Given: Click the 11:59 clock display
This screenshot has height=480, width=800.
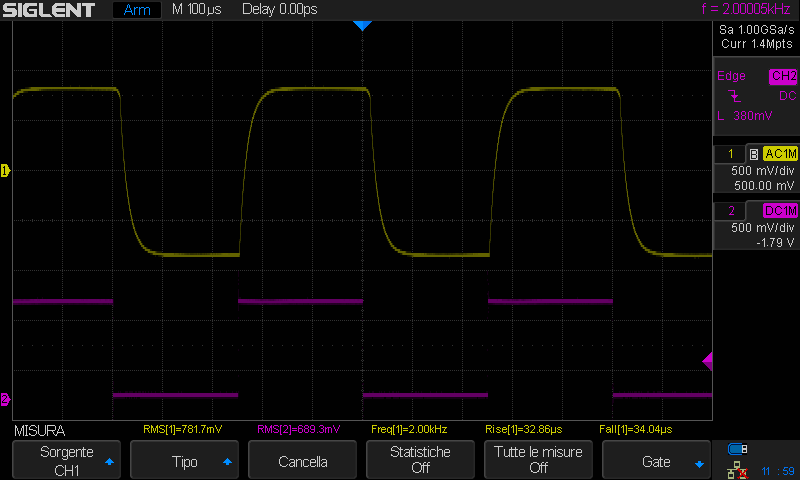Looking at the screenshot, I should [x=778, y=471].
